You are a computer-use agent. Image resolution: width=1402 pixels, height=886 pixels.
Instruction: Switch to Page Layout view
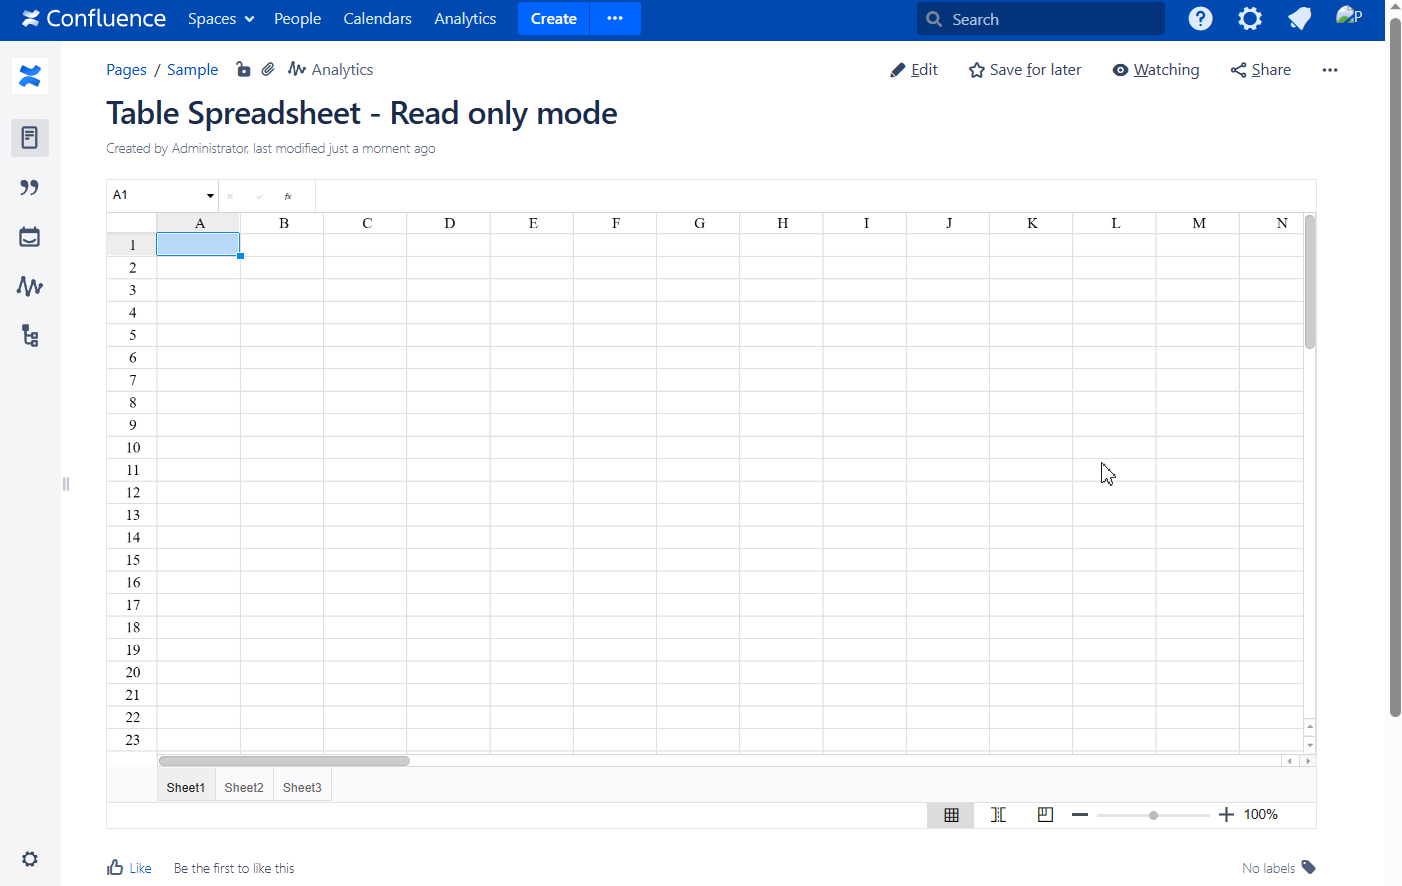click(998, 815)
